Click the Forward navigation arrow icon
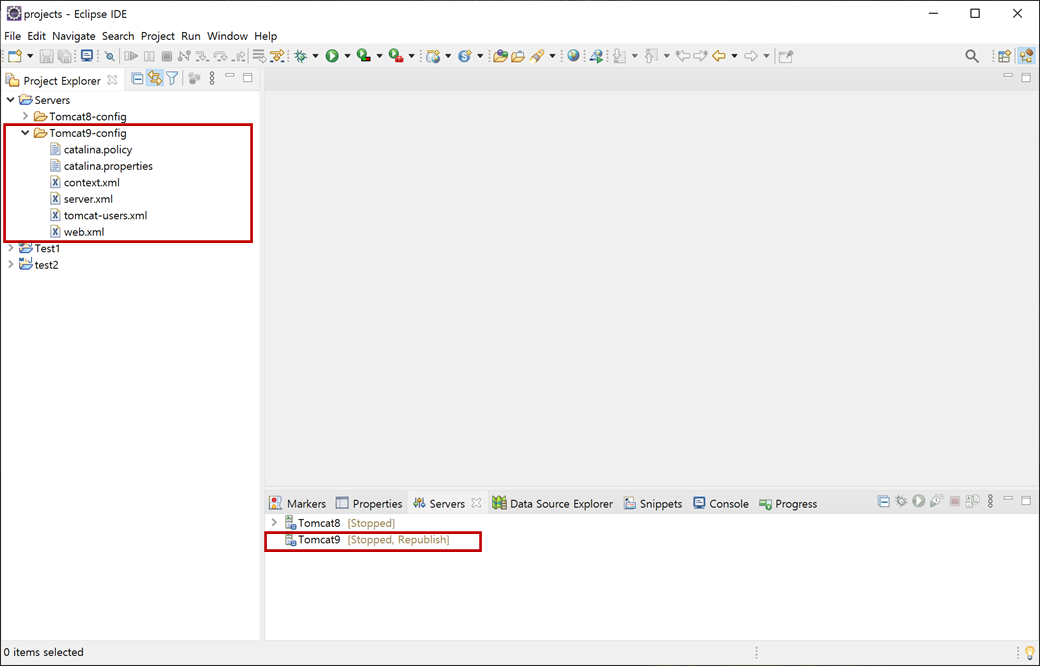Screen dimensions: 1040x666 tap(751, 56)
